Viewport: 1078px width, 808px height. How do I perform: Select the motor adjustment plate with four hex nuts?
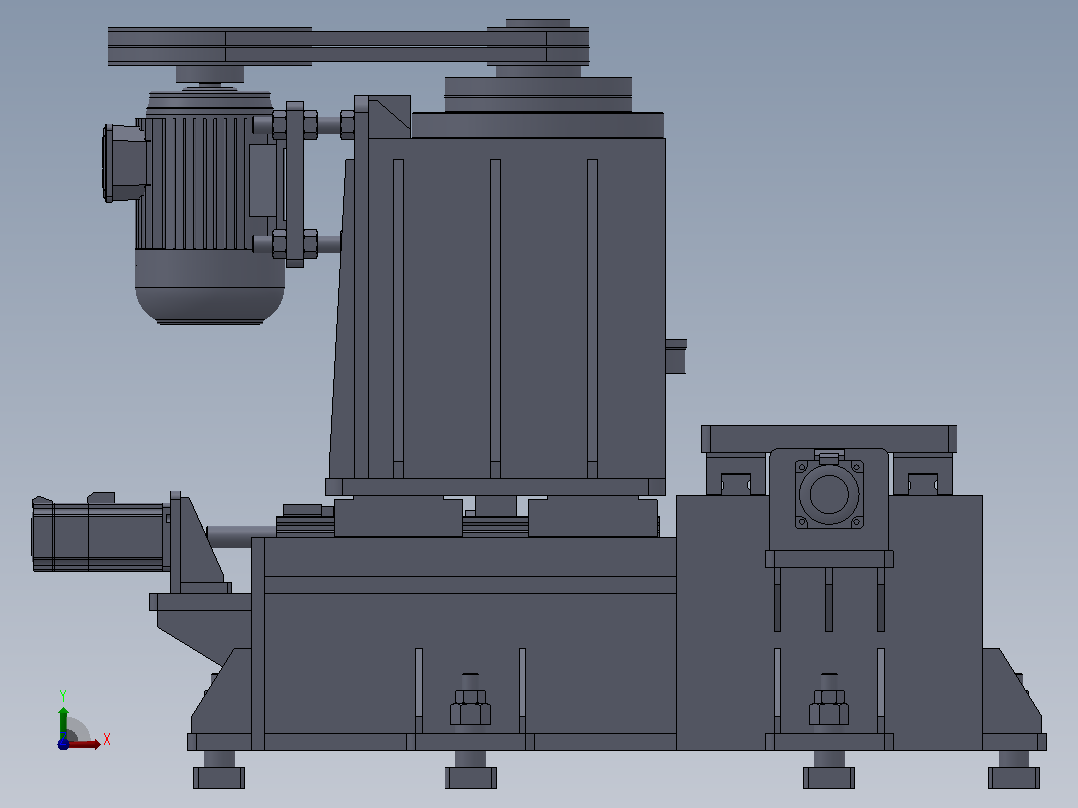[x=295, y=184]
